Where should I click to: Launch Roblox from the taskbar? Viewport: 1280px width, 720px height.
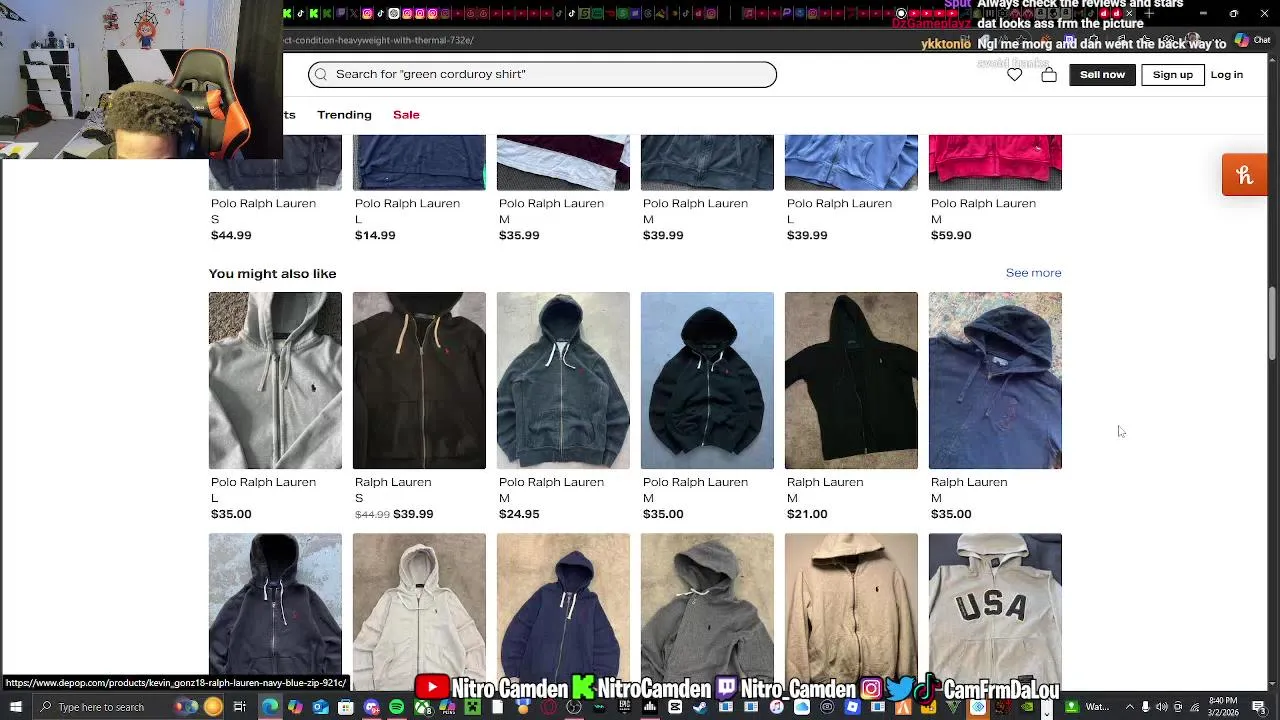pos(852,707)
